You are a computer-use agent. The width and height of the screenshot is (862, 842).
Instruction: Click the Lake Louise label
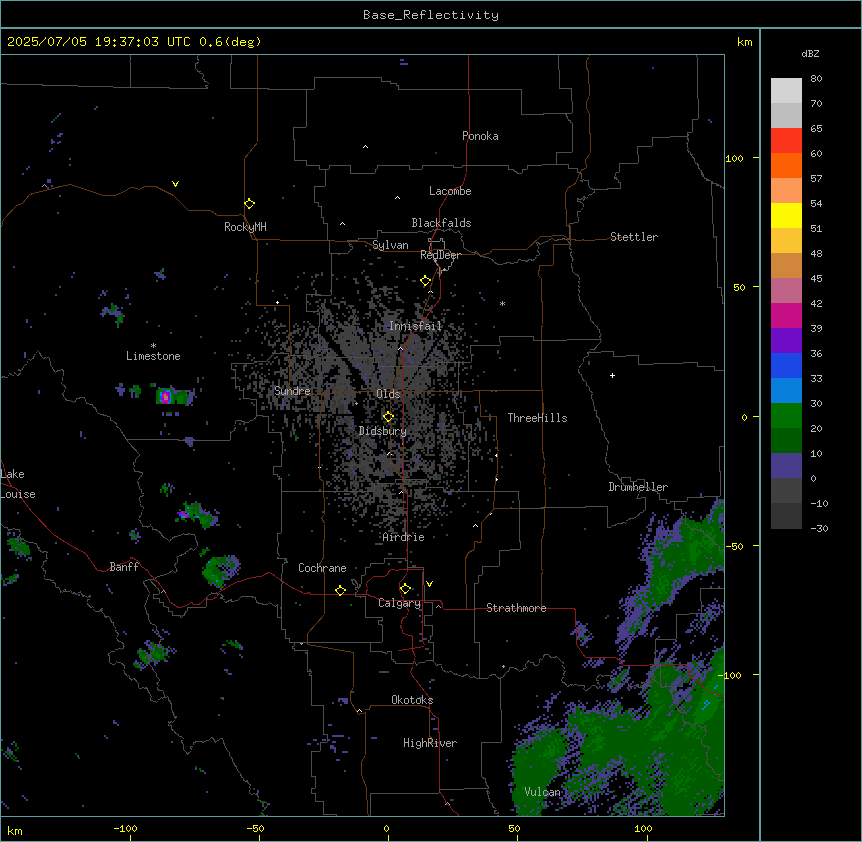(x=18, y=484)
